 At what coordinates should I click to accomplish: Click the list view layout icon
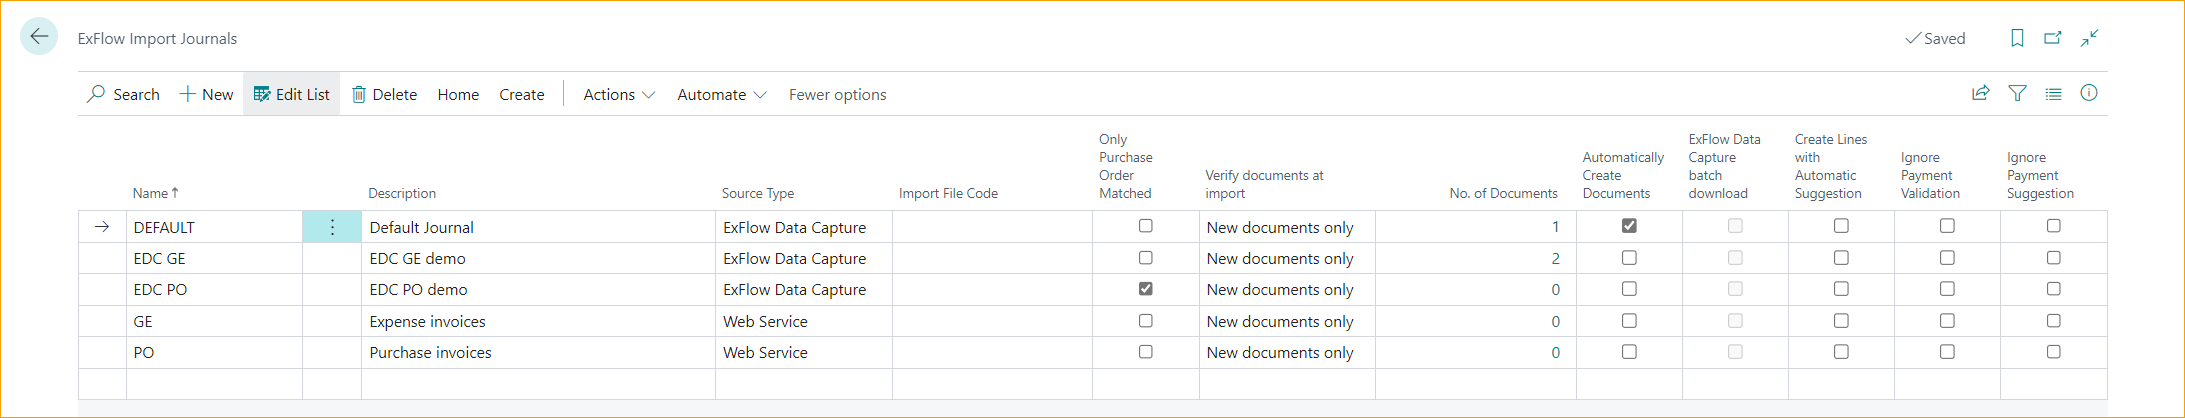[x=2053, y=93]
